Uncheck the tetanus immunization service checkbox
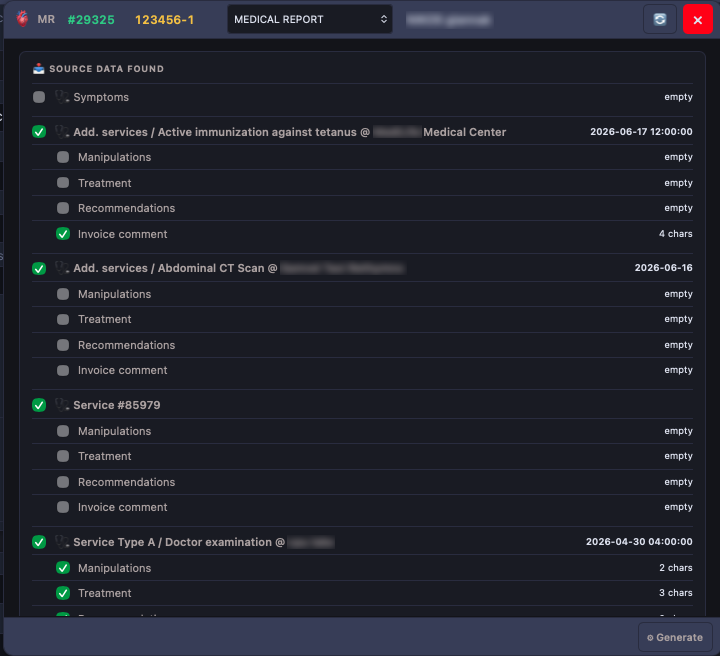This screenshot has width=720, height=656. pyautogui.click(x=39, y=132)
